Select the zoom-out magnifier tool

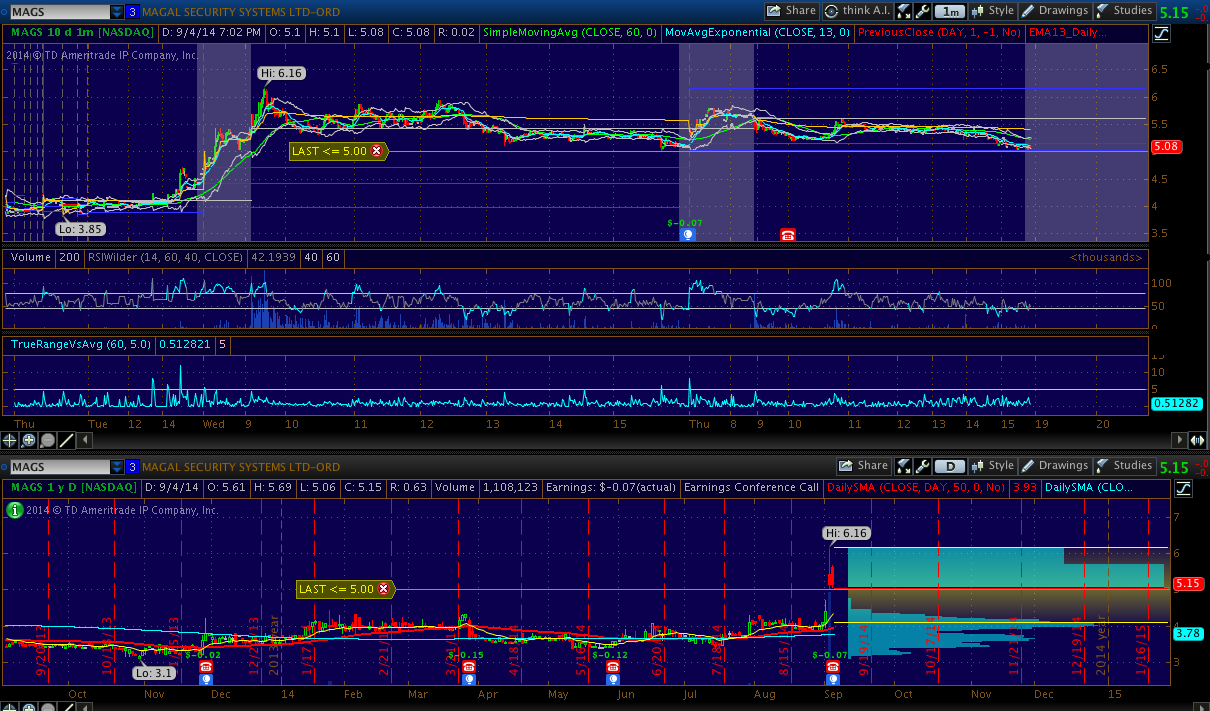48,440
